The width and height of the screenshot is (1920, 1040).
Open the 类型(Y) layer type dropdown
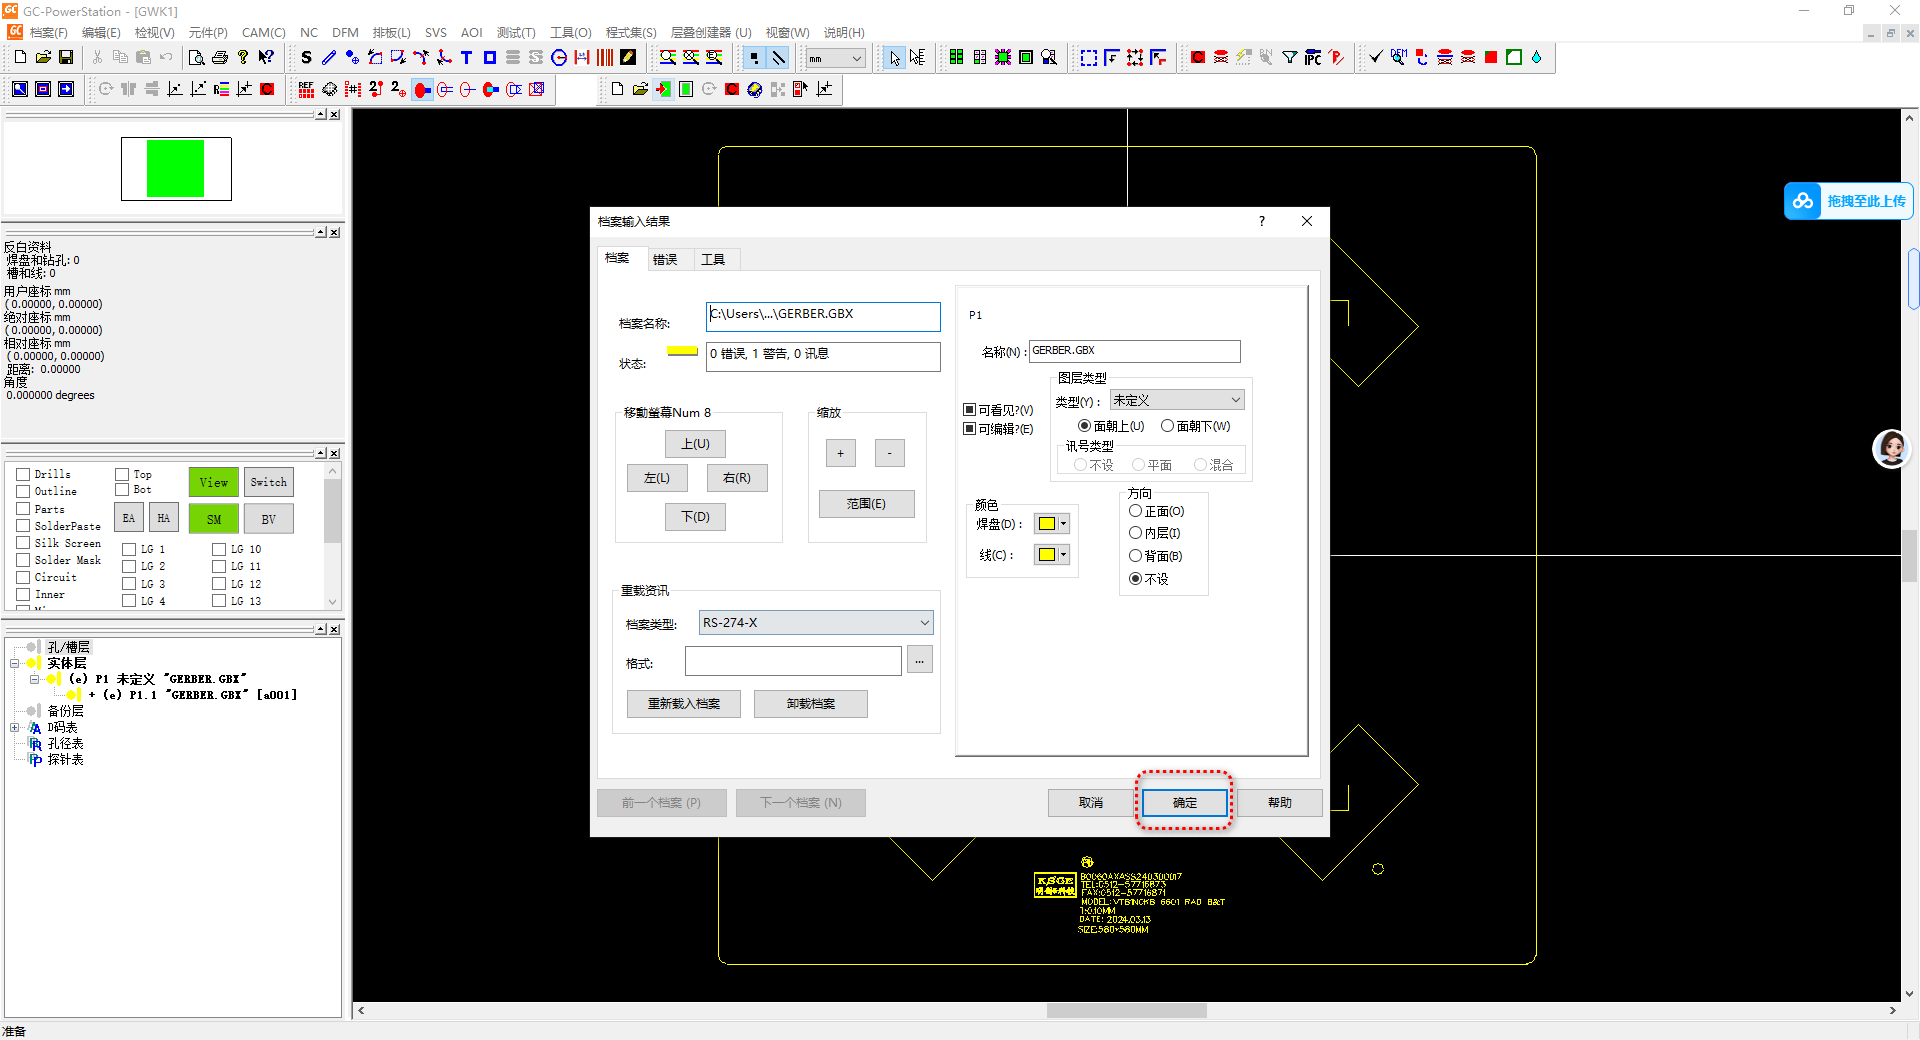coord(1177,400)
